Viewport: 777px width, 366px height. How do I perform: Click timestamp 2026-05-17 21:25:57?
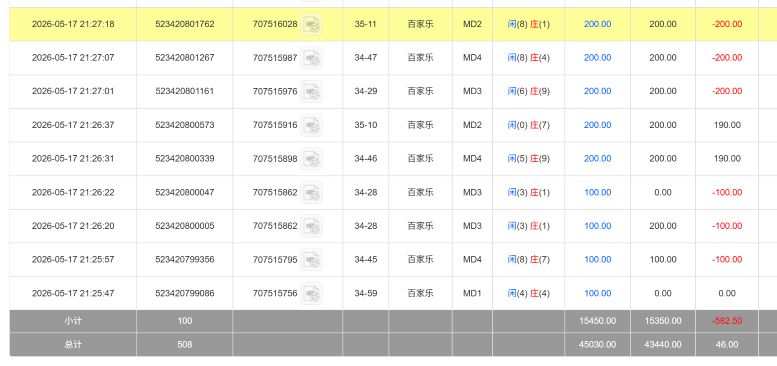[x=73, y=260]
